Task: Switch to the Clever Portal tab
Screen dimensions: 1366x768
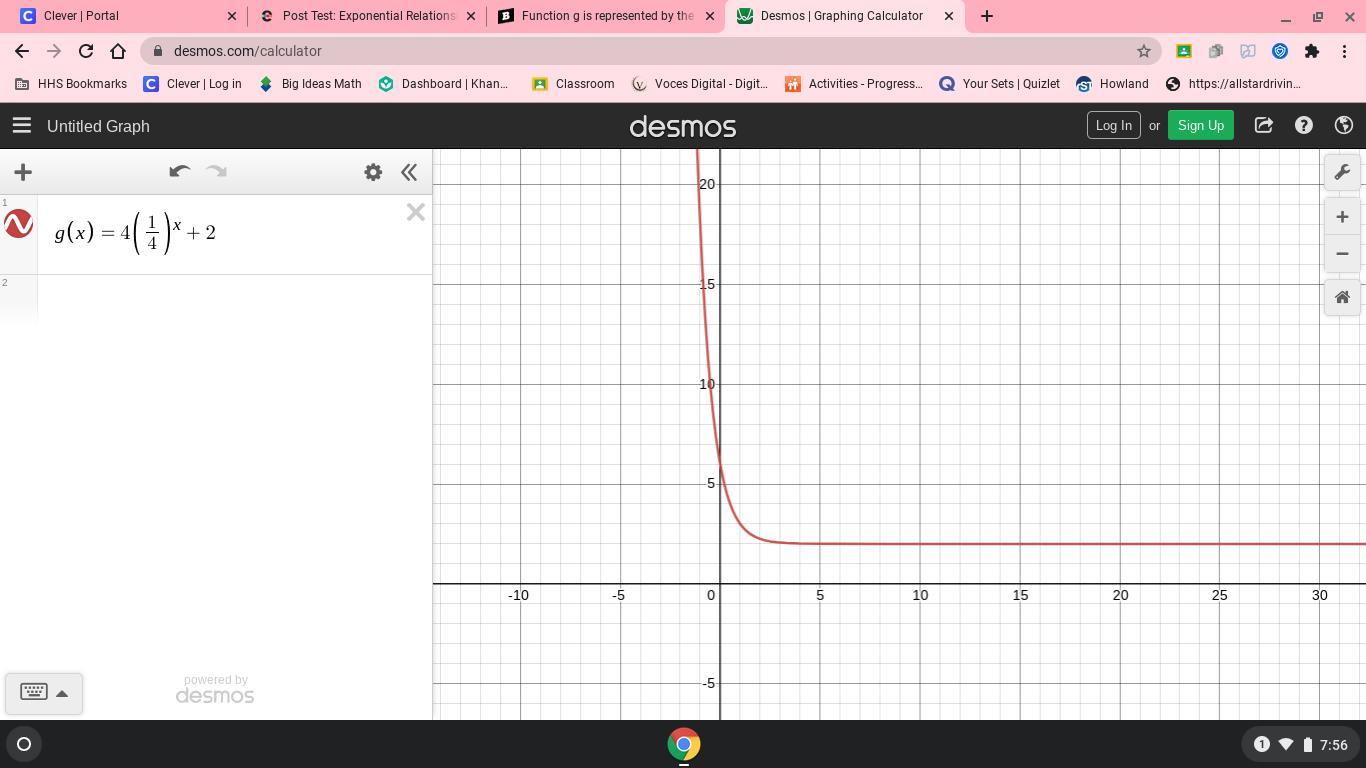Action: (x=125, y=16)
